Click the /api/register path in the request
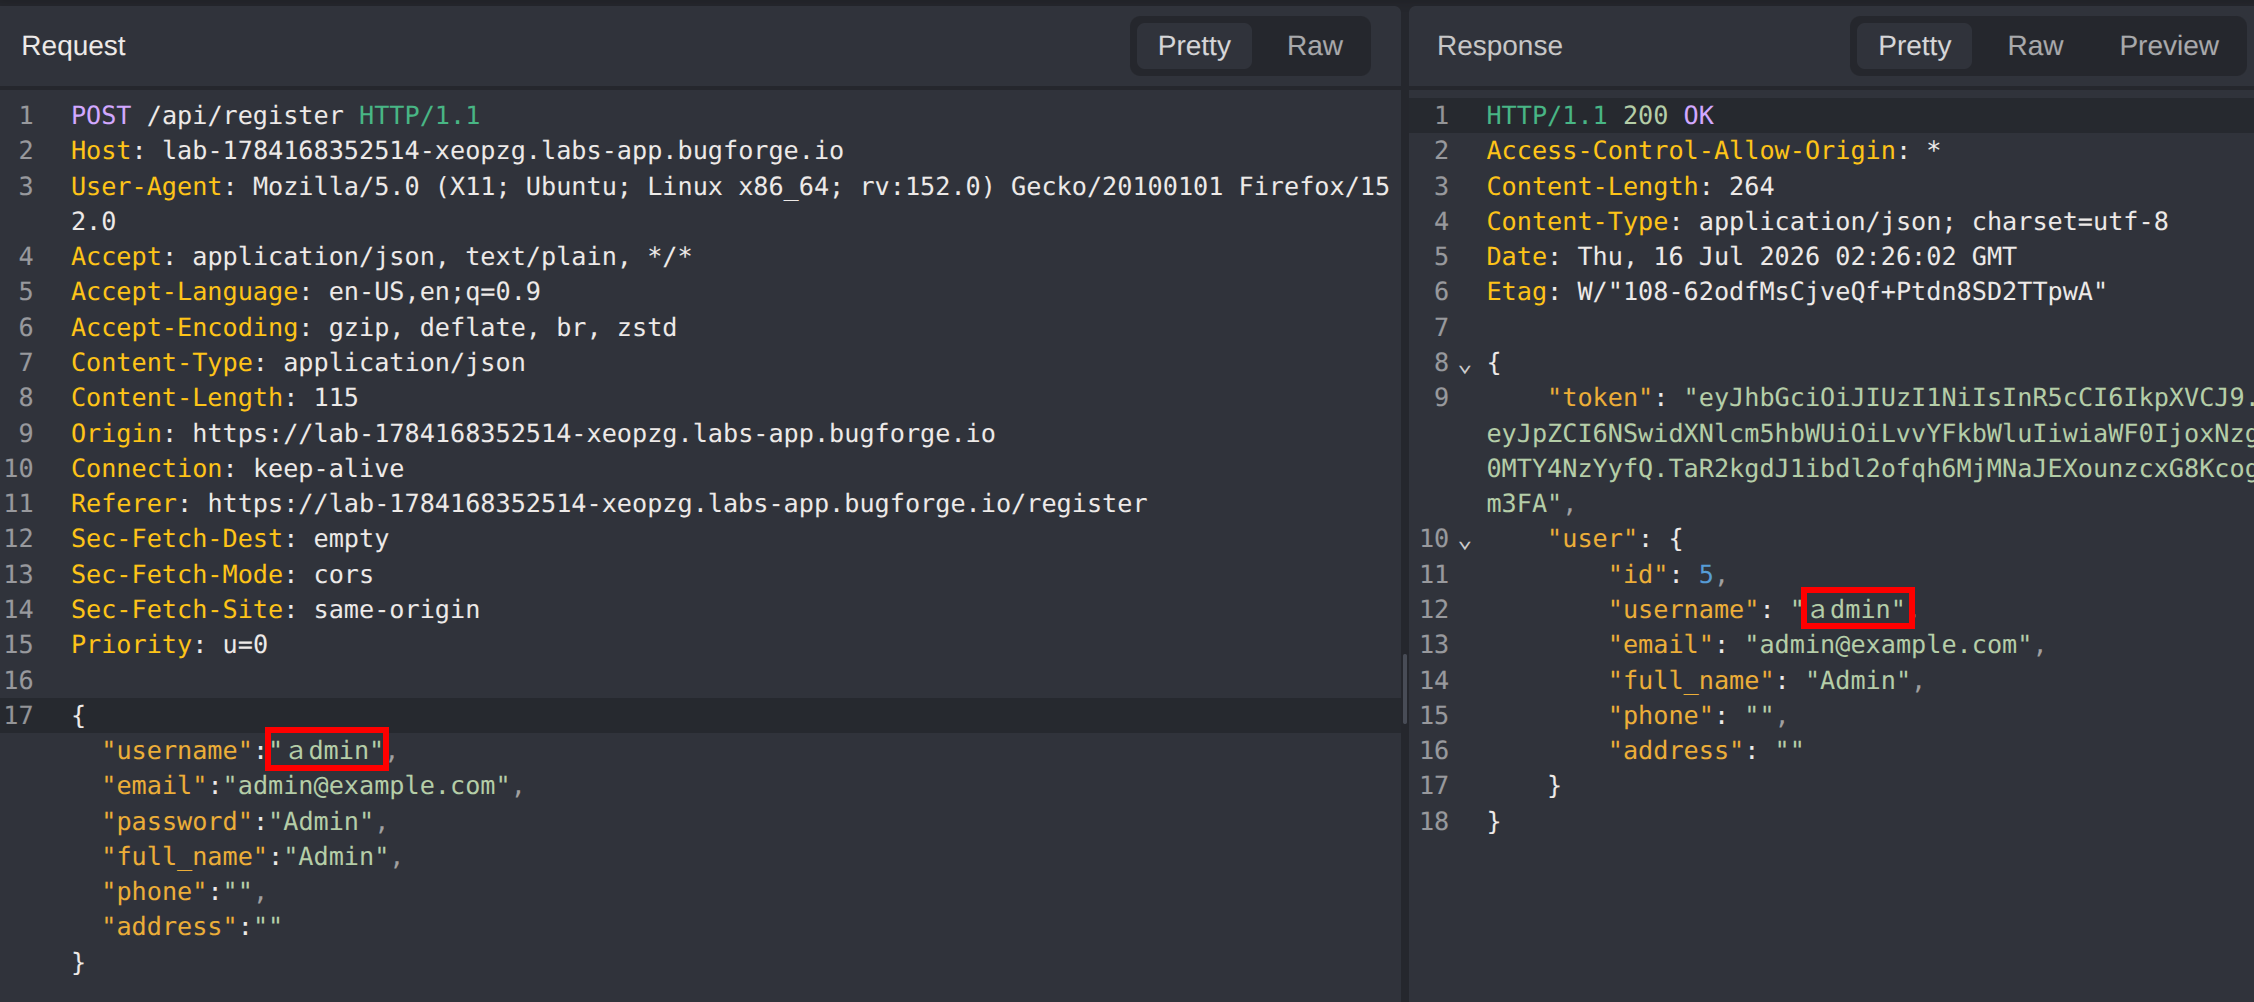The width and height of the screenshot is (2254, 1002). [x=245, y=115]
